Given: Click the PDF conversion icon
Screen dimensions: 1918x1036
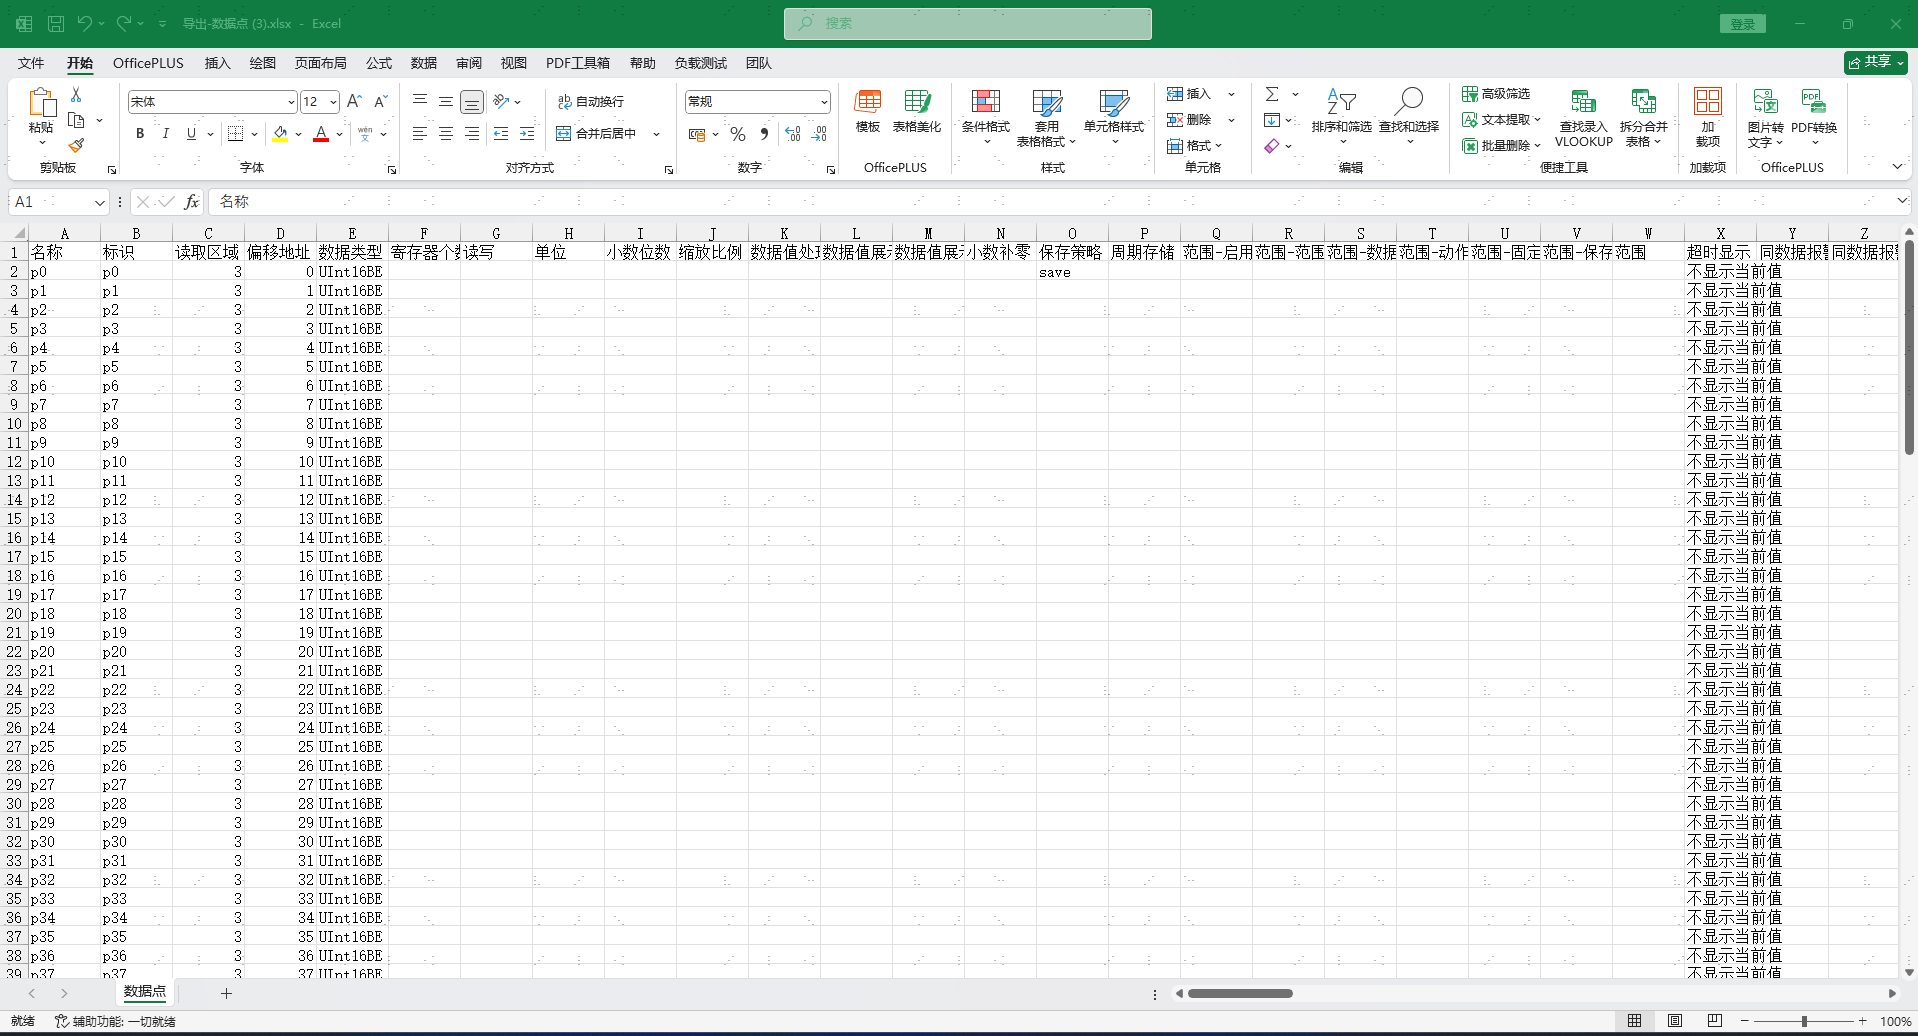Looking at the screenshot, I should [1813, 102].
